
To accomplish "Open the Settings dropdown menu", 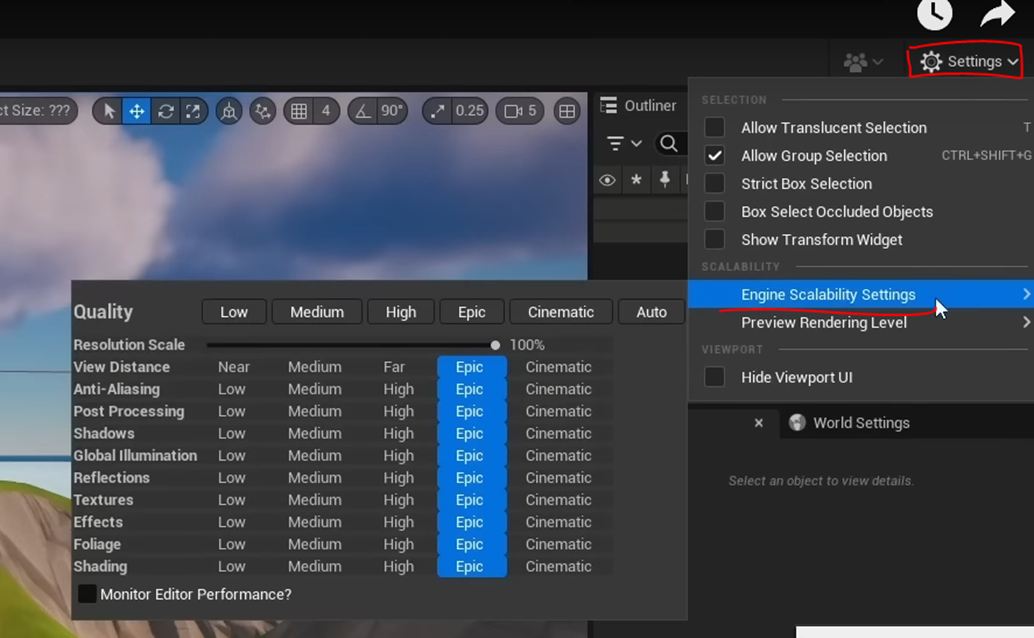I will coord(968,61).
